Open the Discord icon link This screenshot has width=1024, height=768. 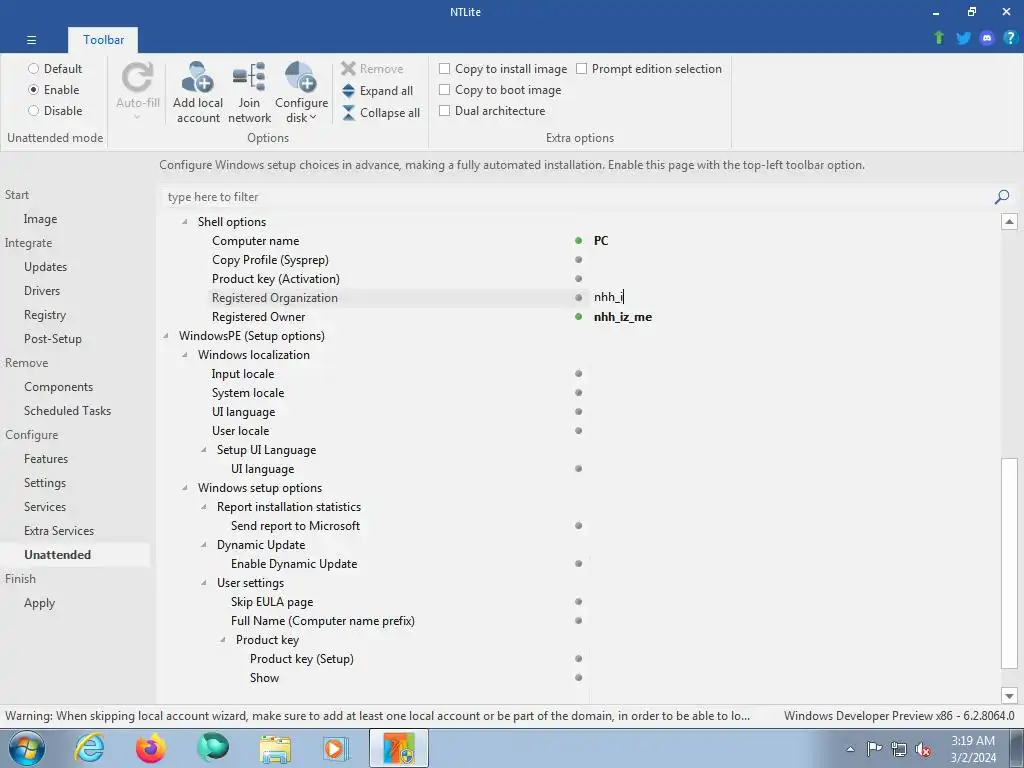(987, 38)
